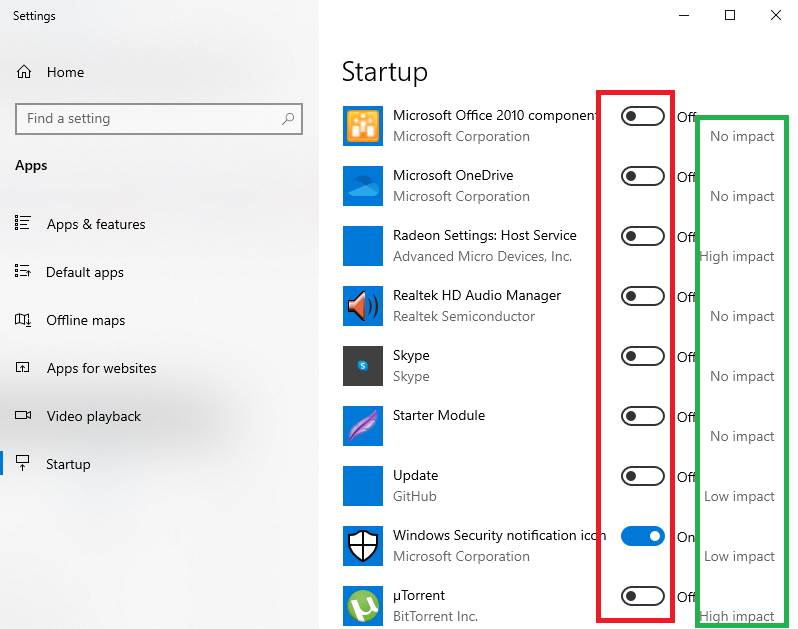Click the Realtek HD Audio Manager speaker icon
This screenshot has width=798, height=629.
[x=363, y=306]
